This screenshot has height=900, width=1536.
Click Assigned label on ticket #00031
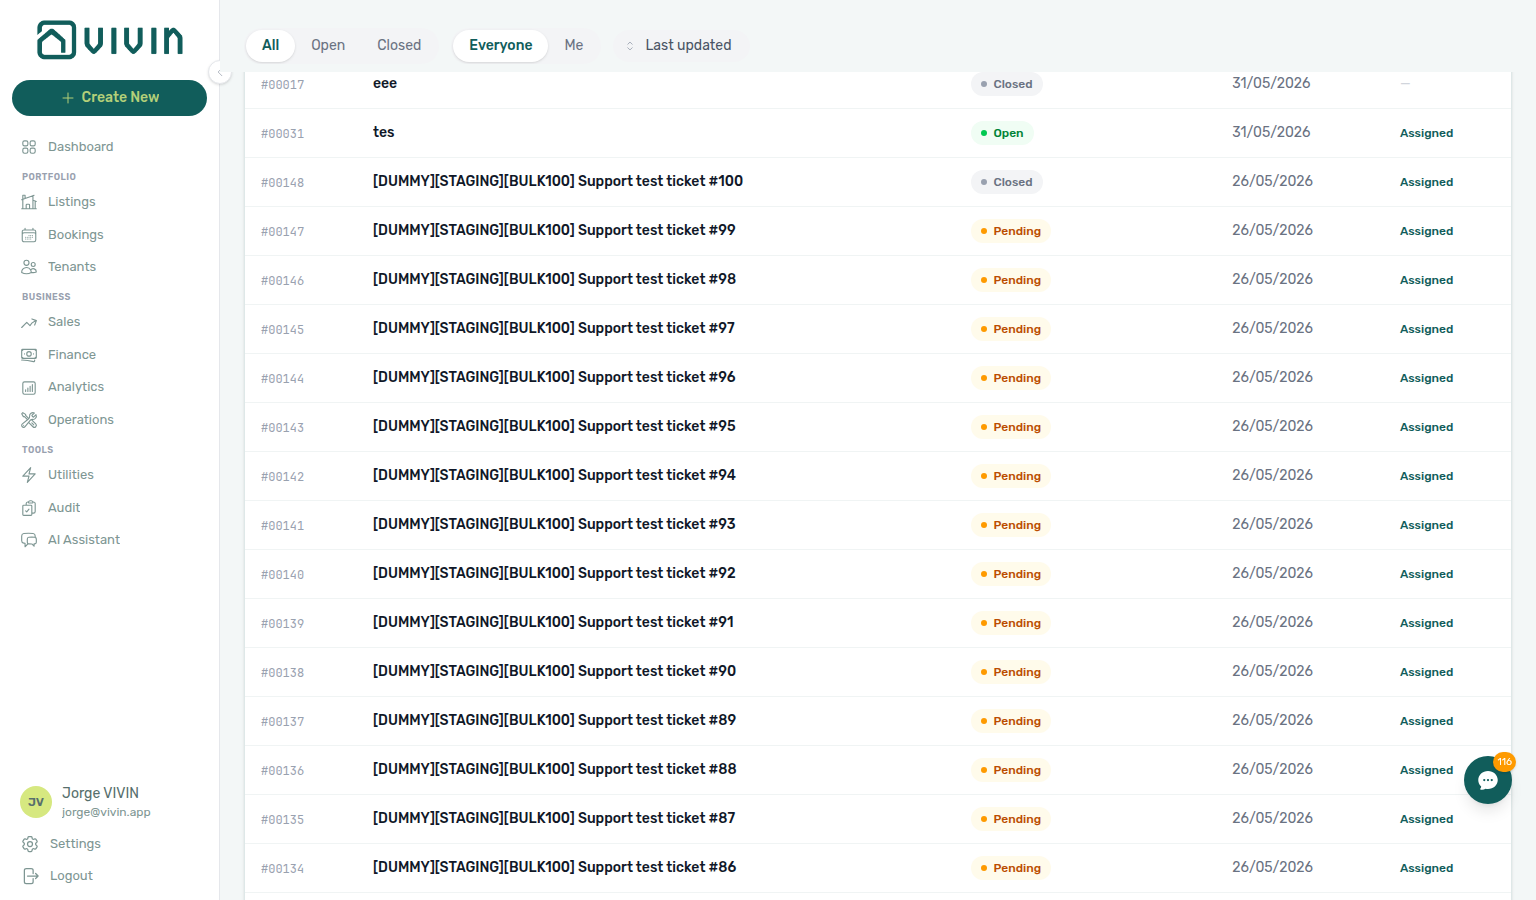[1426, 133]
